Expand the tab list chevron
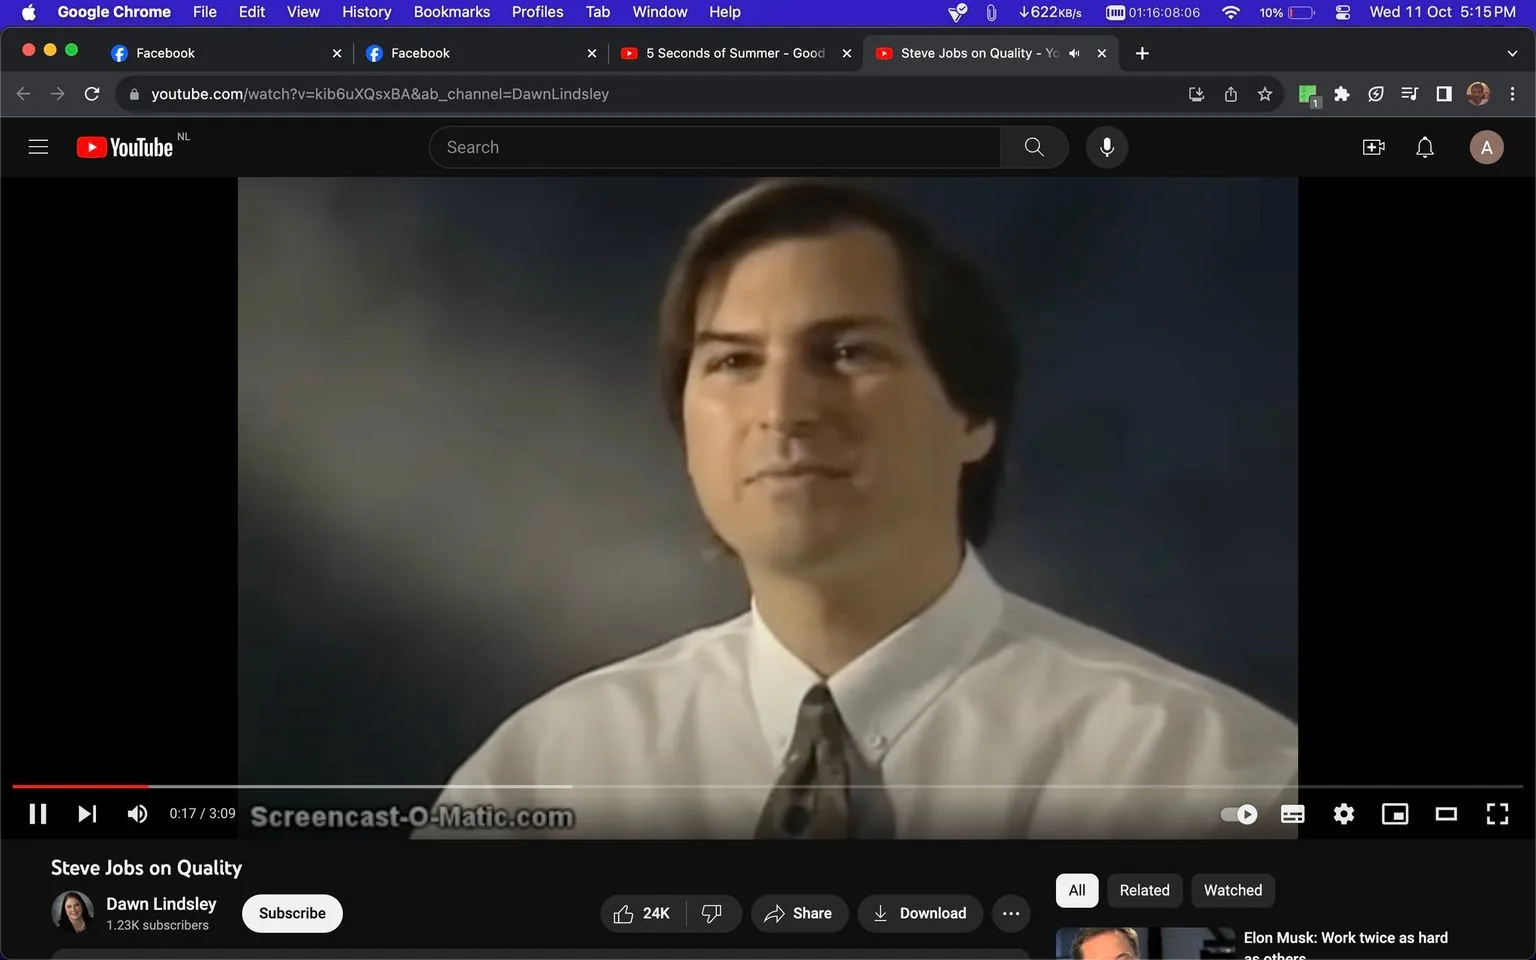The height and width of the screenshot is (960, 1536). coord(1510,53)
